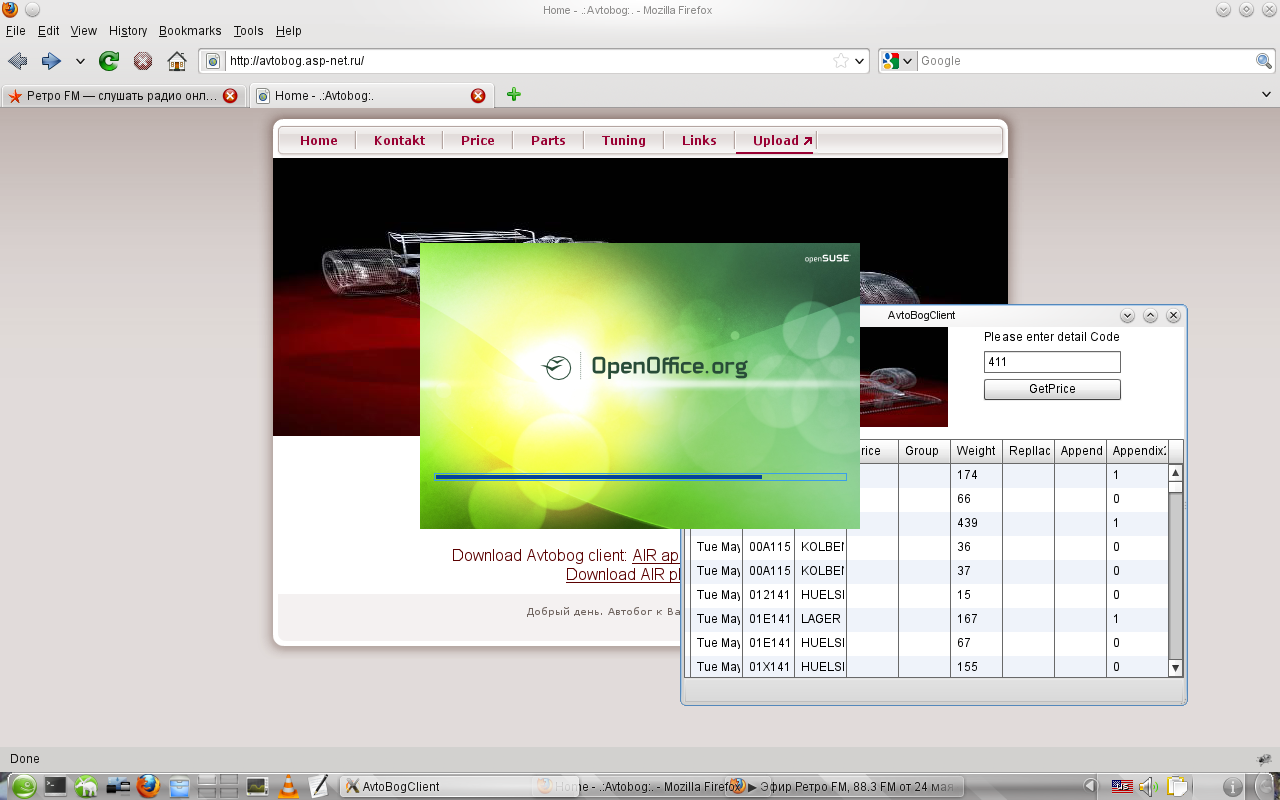Viewport: 1280px width, 800px height.
Task: Click the site identity icon in address bar
Action: click(x=213, y=61)
